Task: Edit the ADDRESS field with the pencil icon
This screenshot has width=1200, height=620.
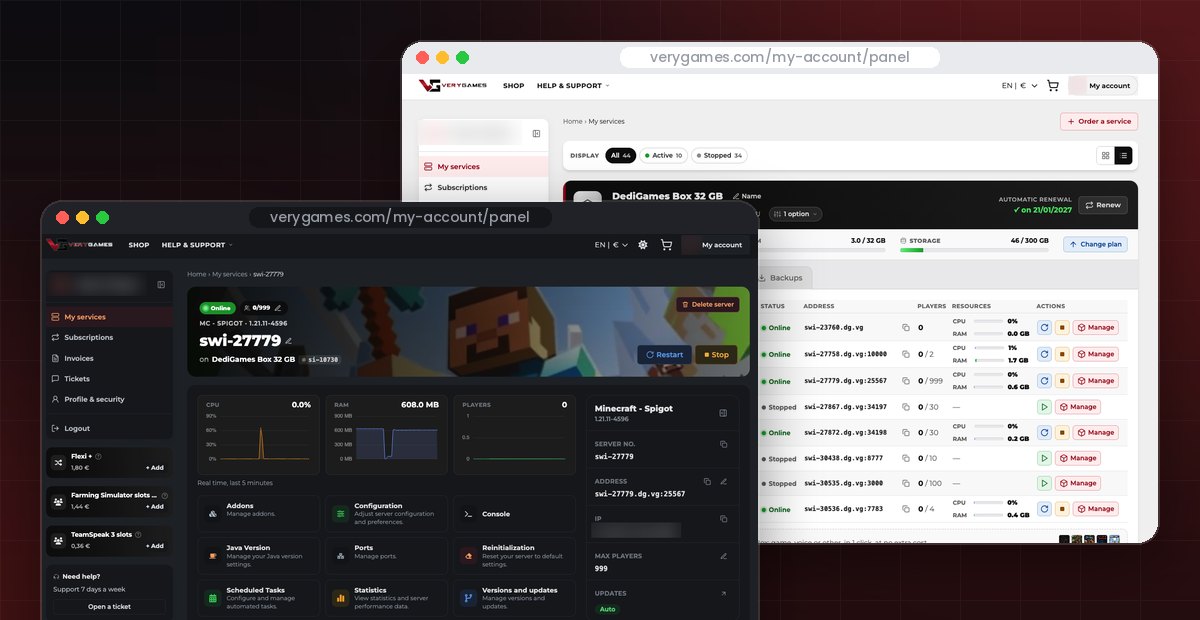Action: click(x=723, y=481)
